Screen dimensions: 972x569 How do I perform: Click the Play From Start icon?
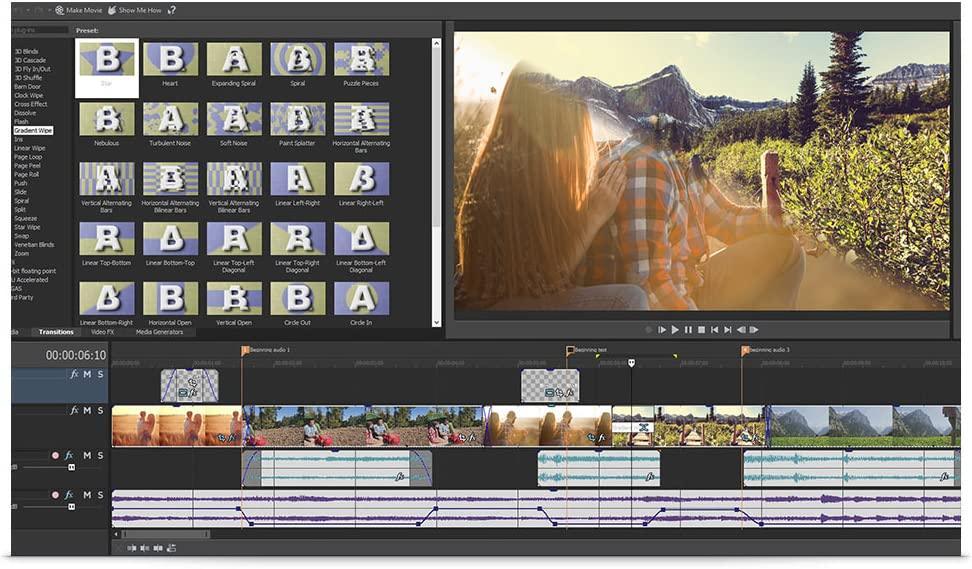(x=662, y=329)
